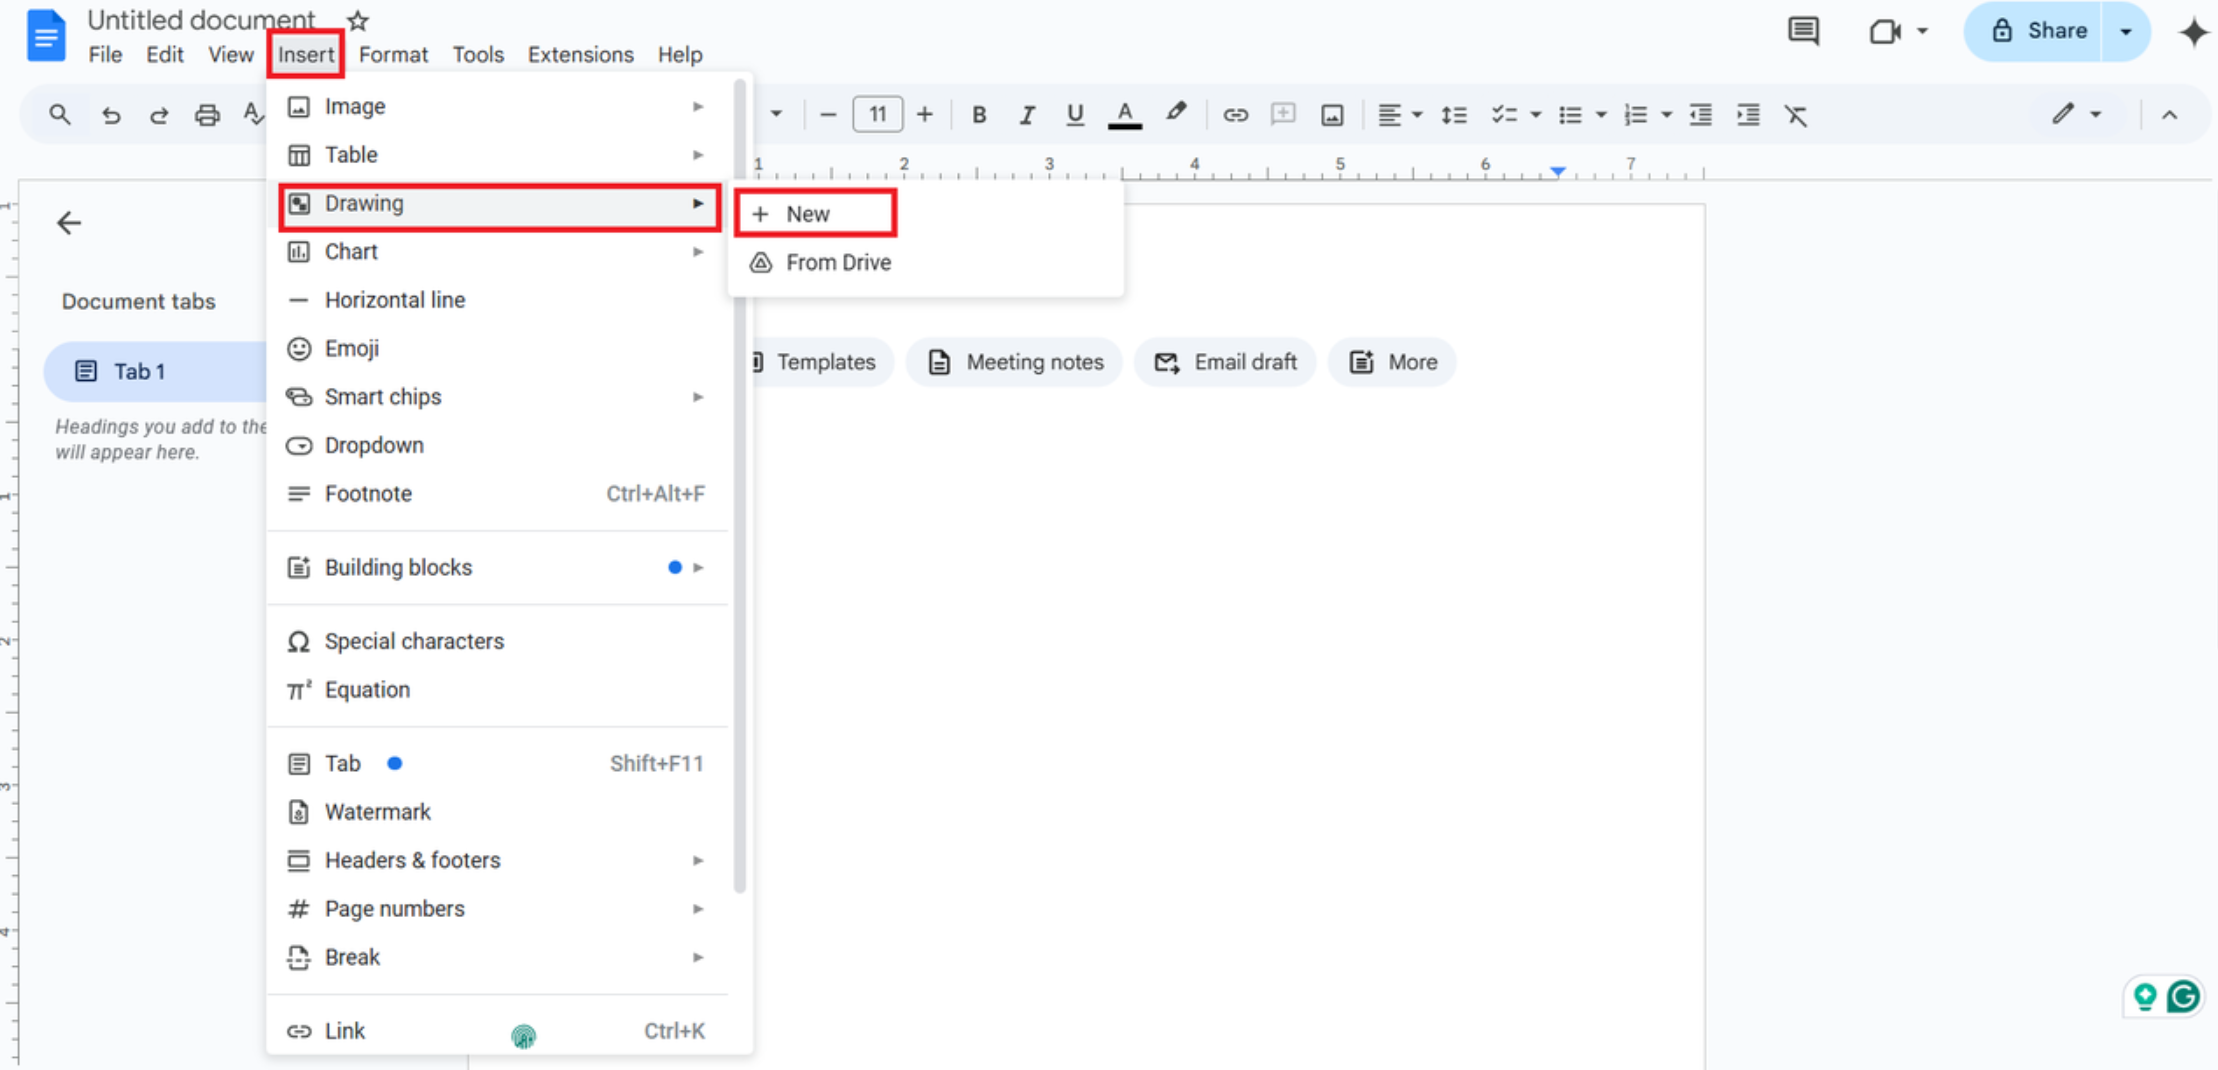The width and height of the screenshot is (2218, 1070).
Task: Open the Meeting notes template
Action: click(1013, 362)
